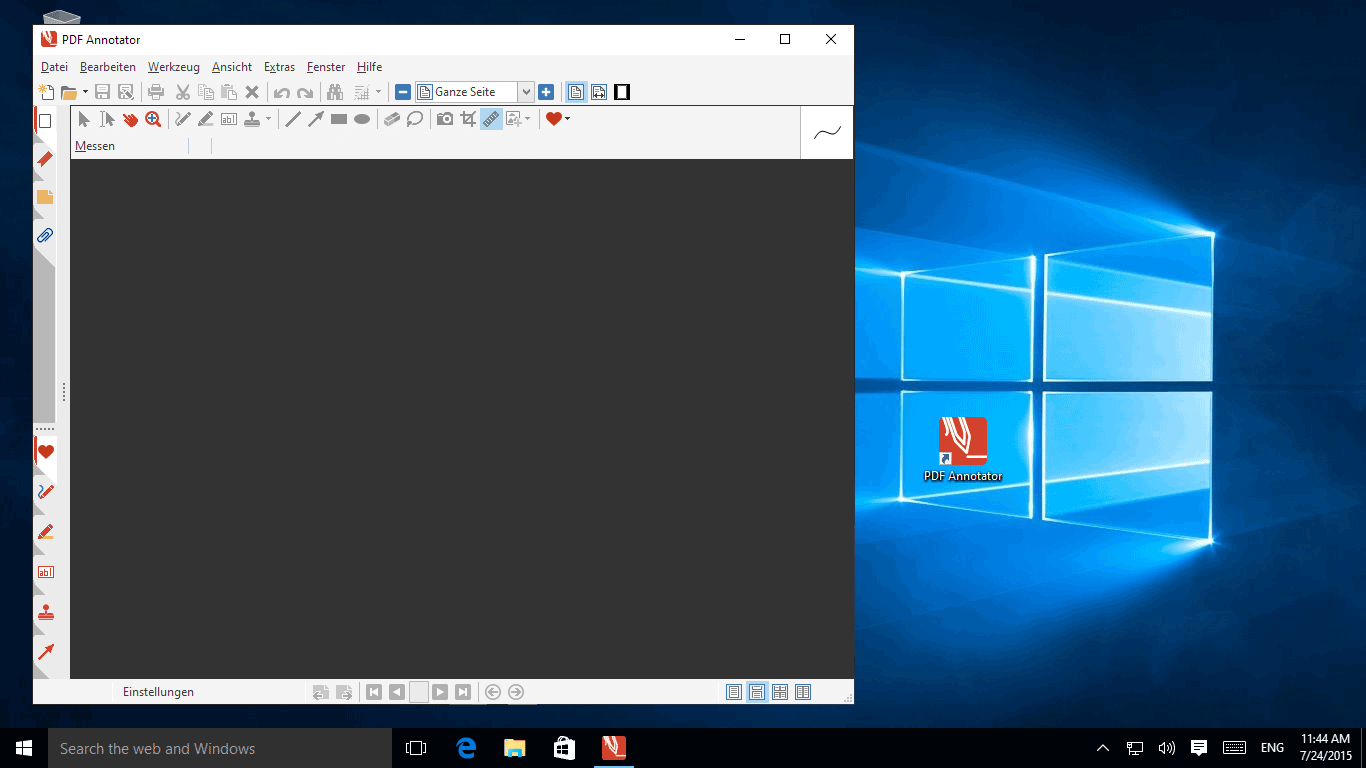
Task: Open the favorites heart dropdown
Action: click(568, 119)
